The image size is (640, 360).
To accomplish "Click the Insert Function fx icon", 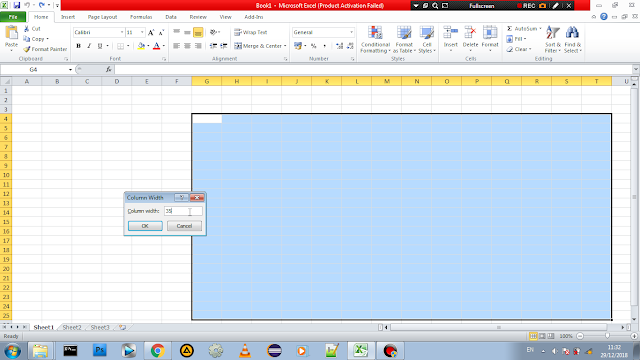I will 109,69.
